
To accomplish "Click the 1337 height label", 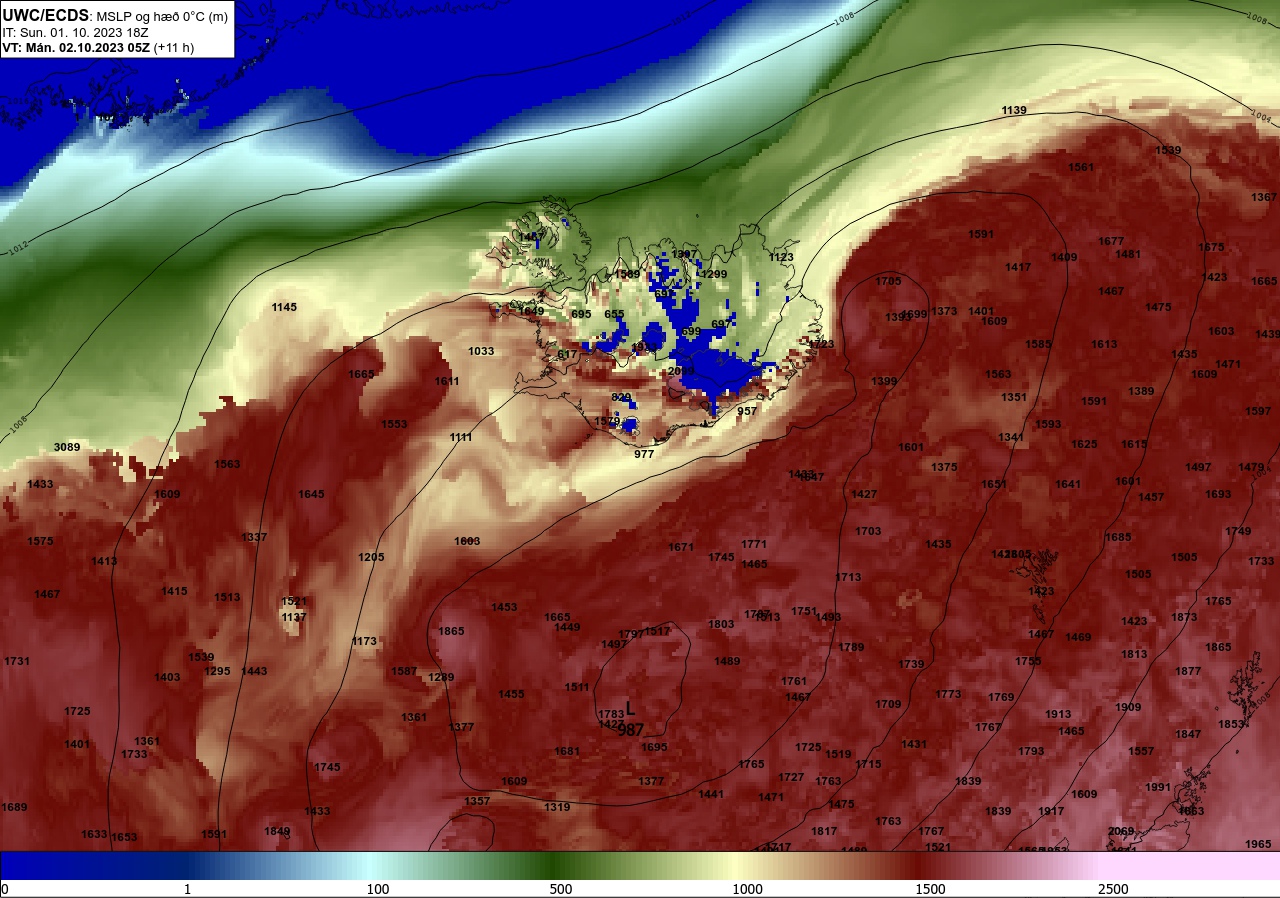I will tap(254, 537).
